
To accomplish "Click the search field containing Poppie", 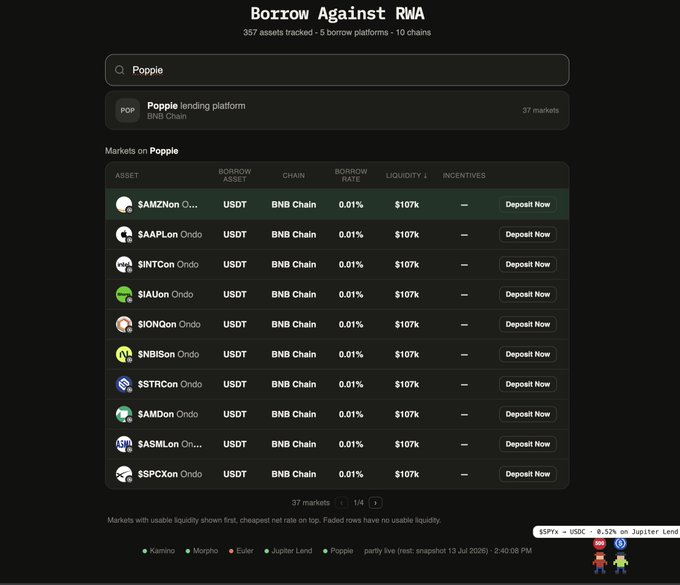I will coord(337,70).
